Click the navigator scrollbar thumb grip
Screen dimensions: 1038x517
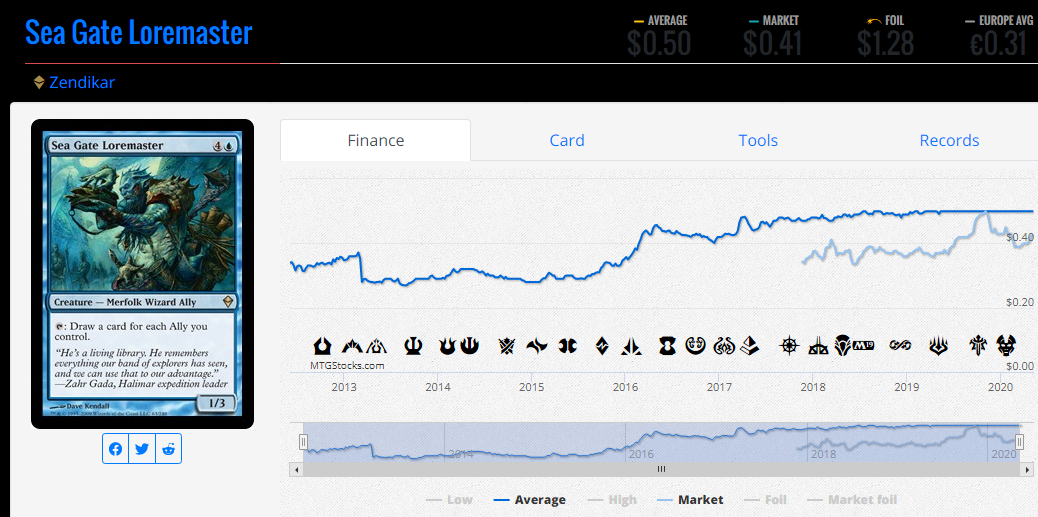(661, 469)
